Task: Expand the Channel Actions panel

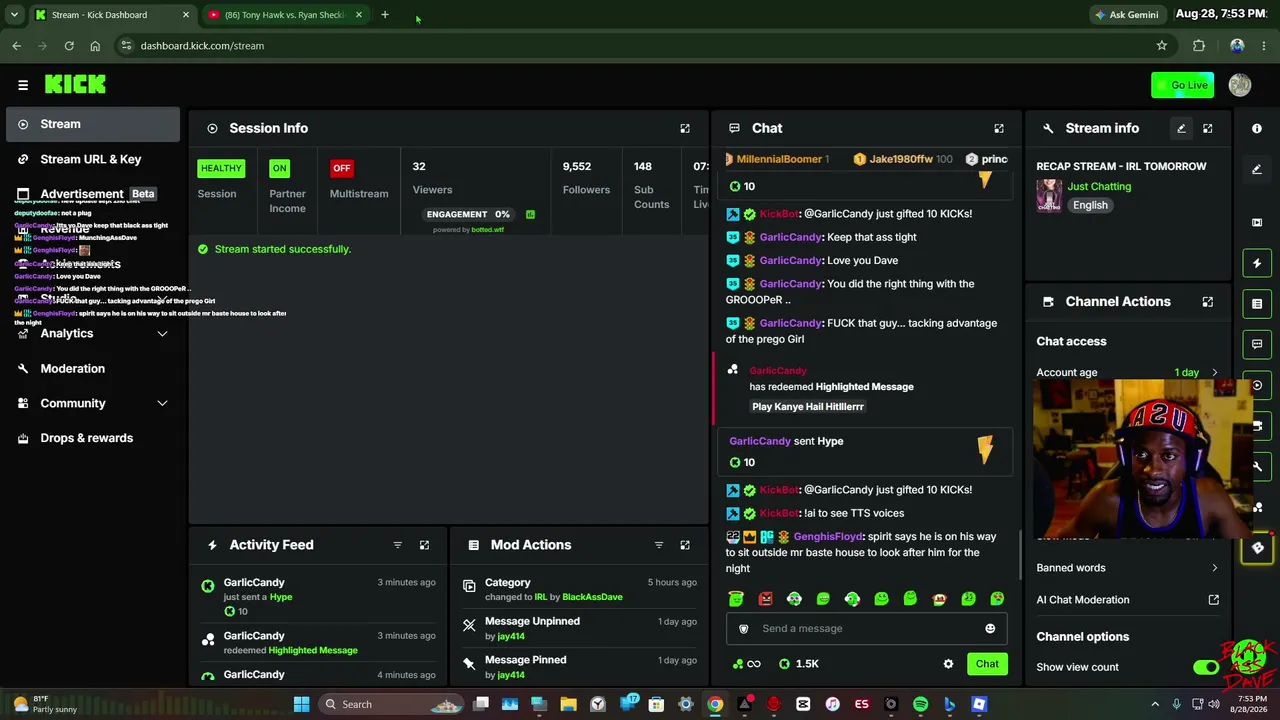Action: 1208,302
